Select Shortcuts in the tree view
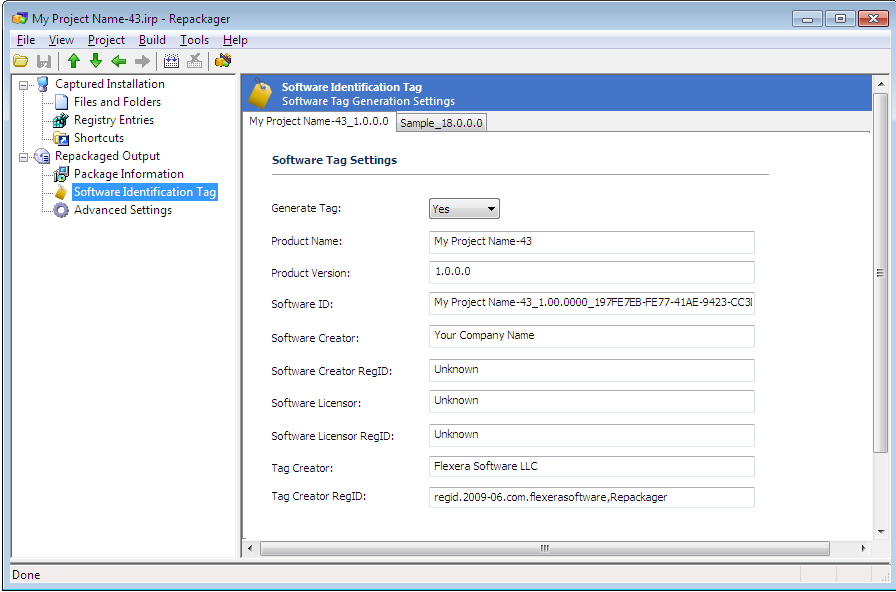This screenshot has height=592, width=896. (99, 138)
